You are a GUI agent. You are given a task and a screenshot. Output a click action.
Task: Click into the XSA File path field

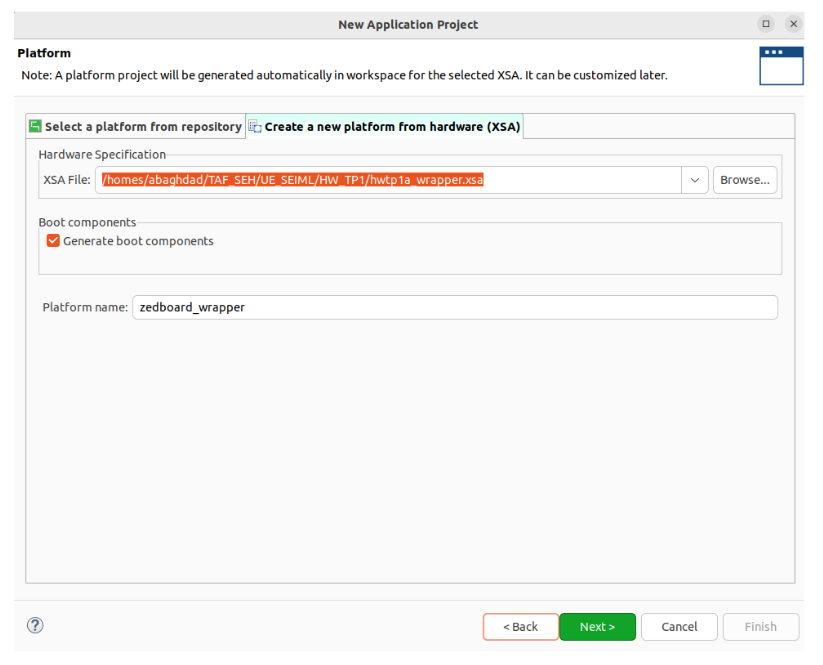tap(388, 180)
